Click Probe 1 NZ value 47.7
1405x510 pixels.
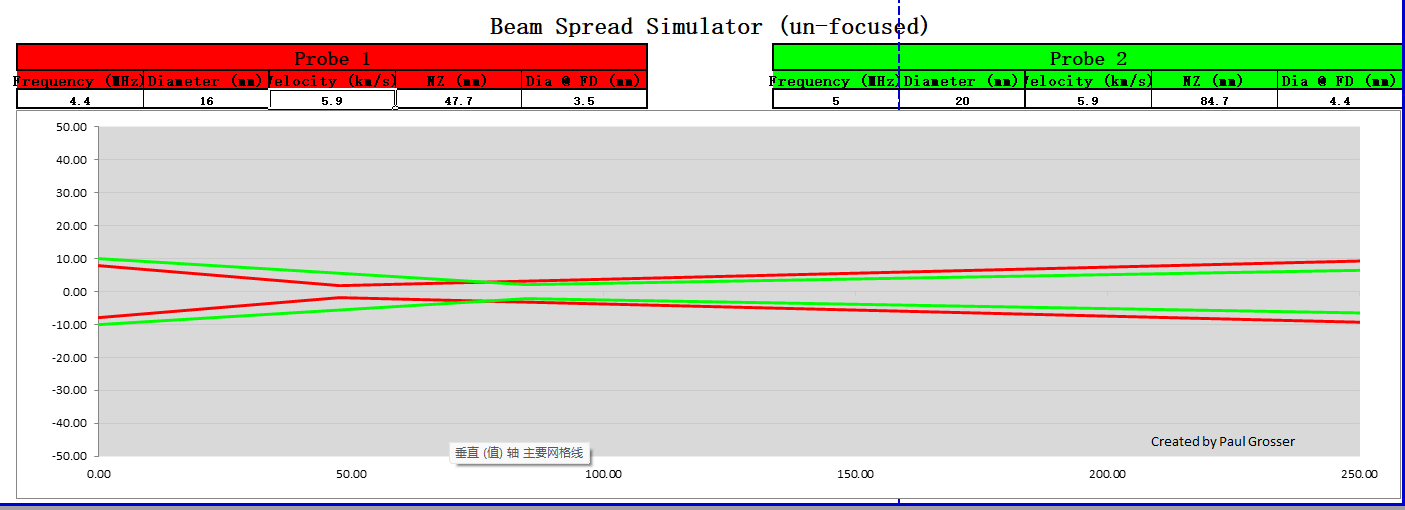pos(458,100)
